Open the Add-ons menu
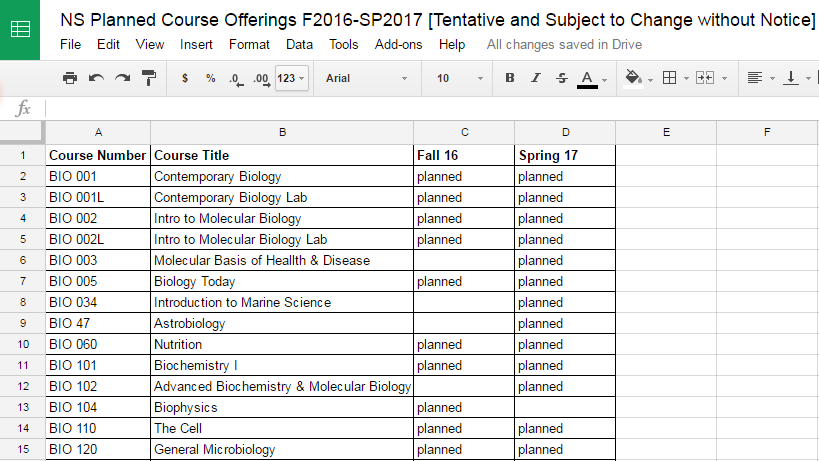 click(x=399, y=44)
